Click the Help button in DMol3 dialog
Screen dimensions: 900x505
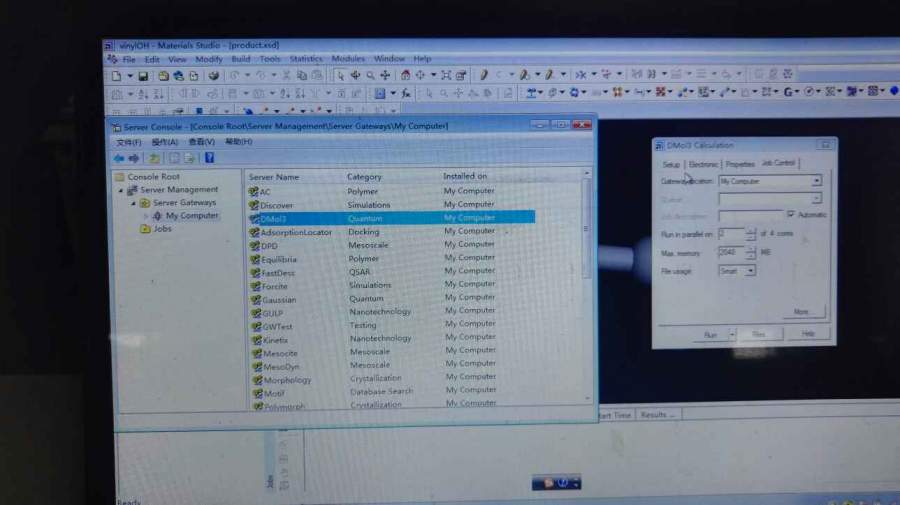coord(808,333)
